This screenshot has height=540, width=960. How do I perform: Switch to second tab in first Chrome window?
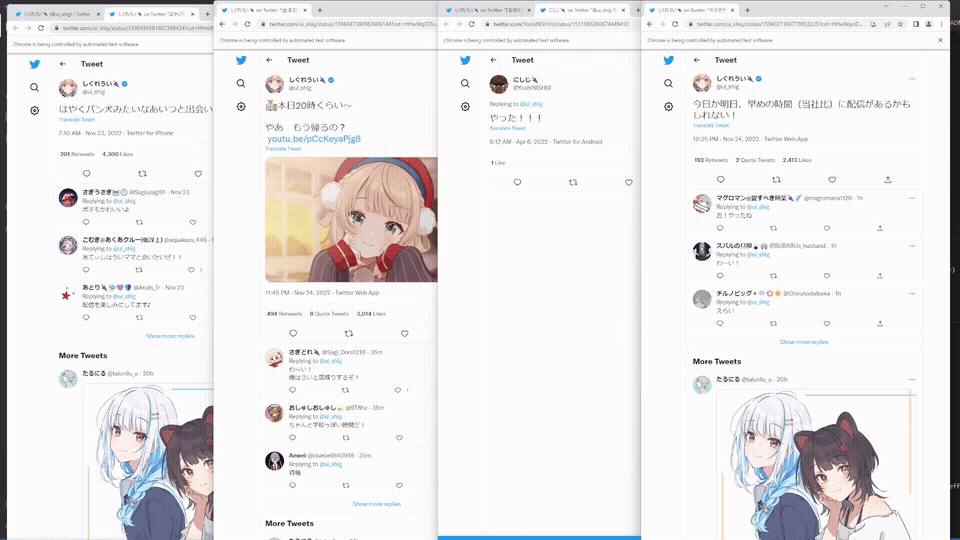point(152,13)
